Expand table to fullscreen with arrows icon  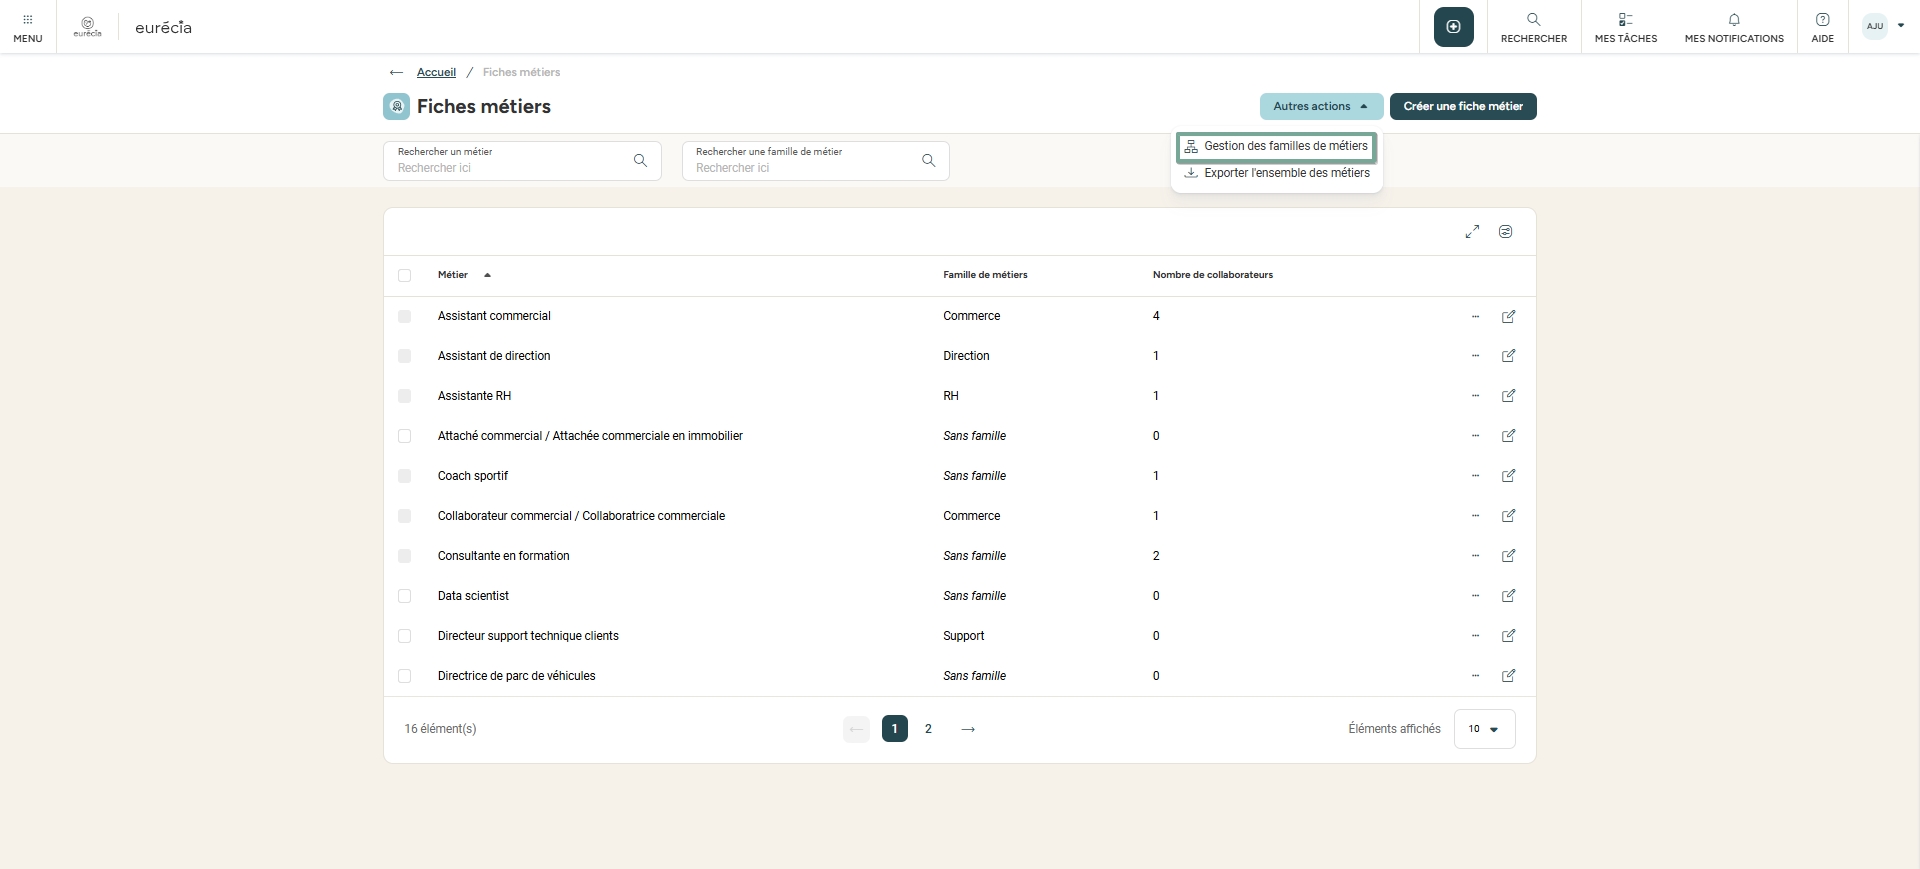1472,232
